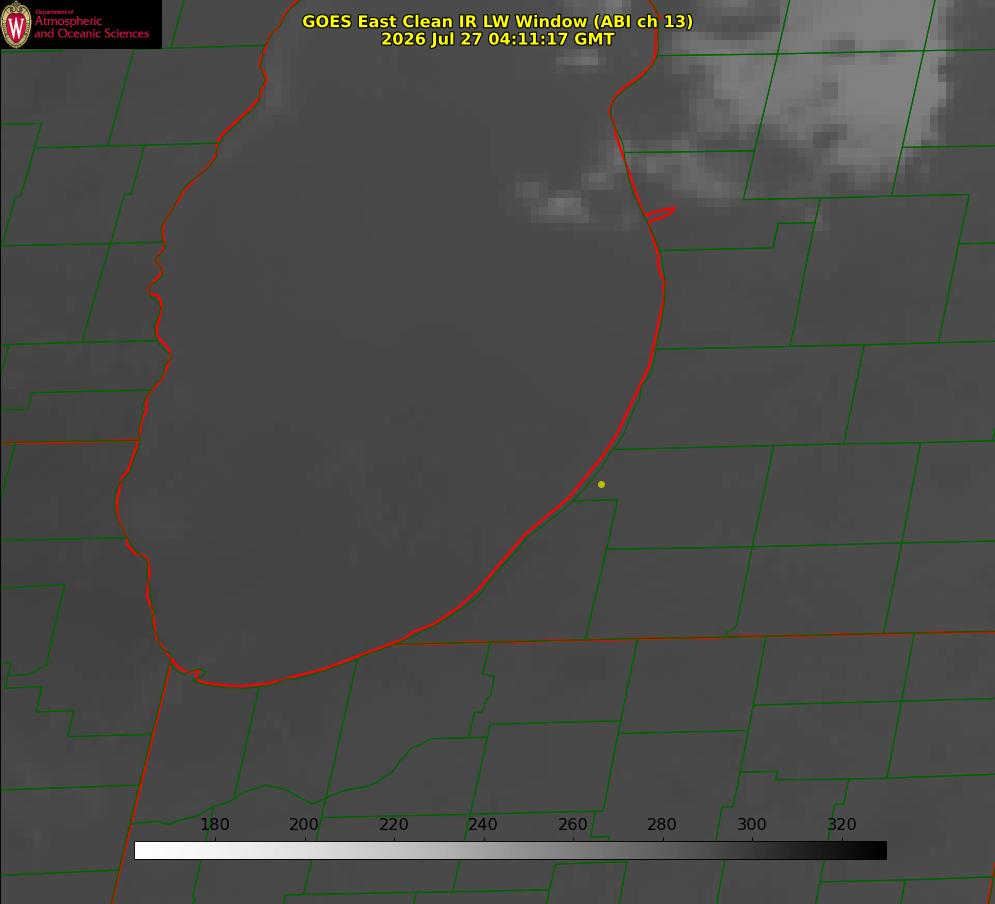Click the small "Department of" text
Screen dimensions: 995x904
(x=54, y=12)
